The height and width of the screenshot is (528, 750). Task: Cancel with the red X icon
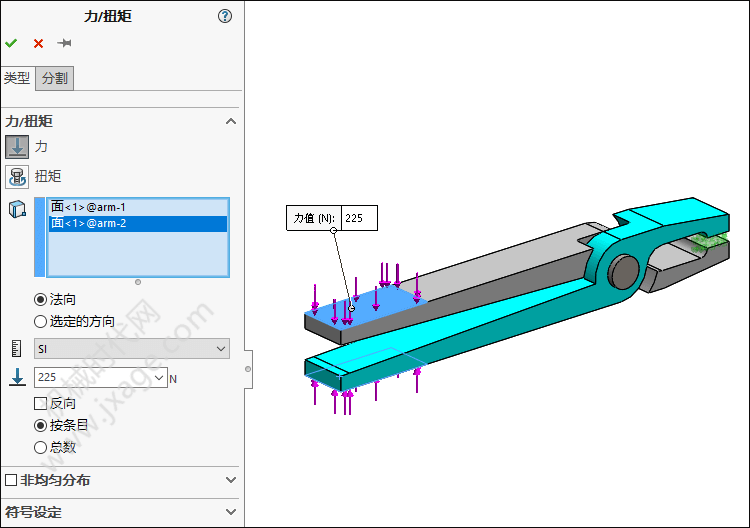click(38, 44)
